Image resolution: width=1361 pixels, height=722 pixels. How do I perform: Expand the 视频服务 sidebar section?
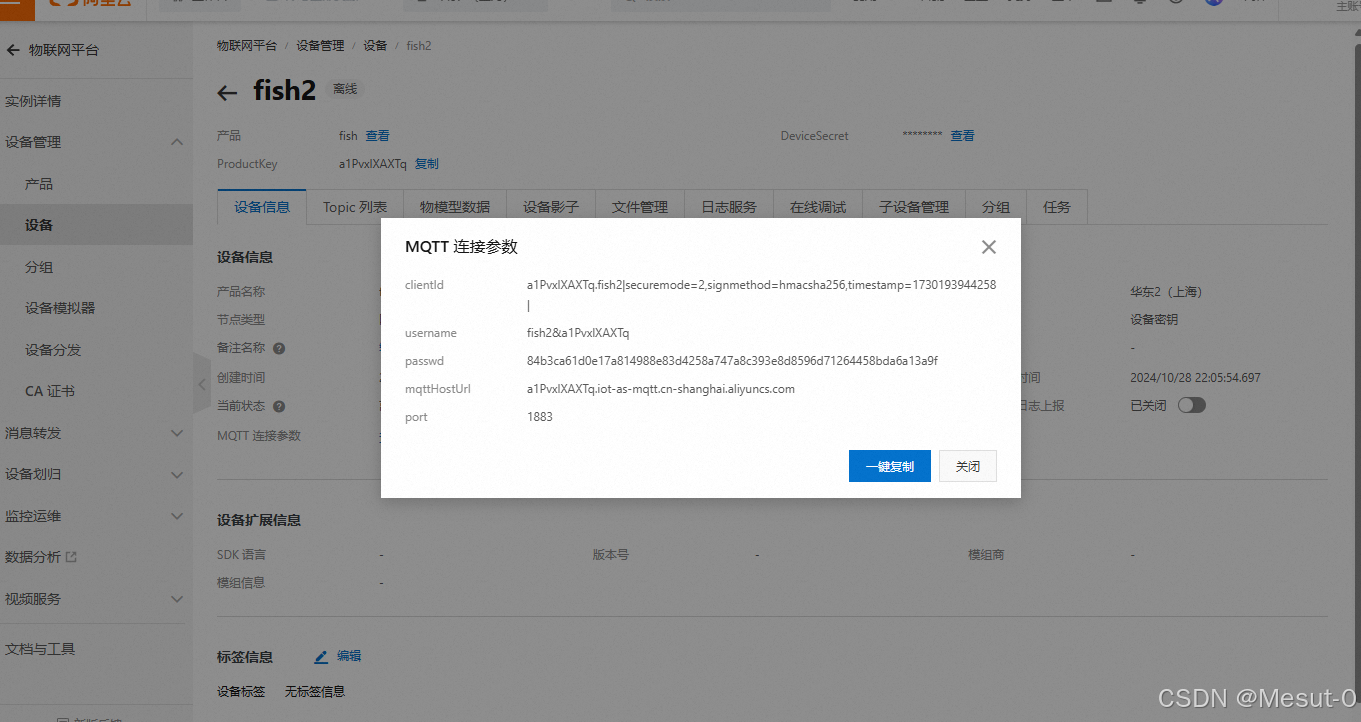177,599
